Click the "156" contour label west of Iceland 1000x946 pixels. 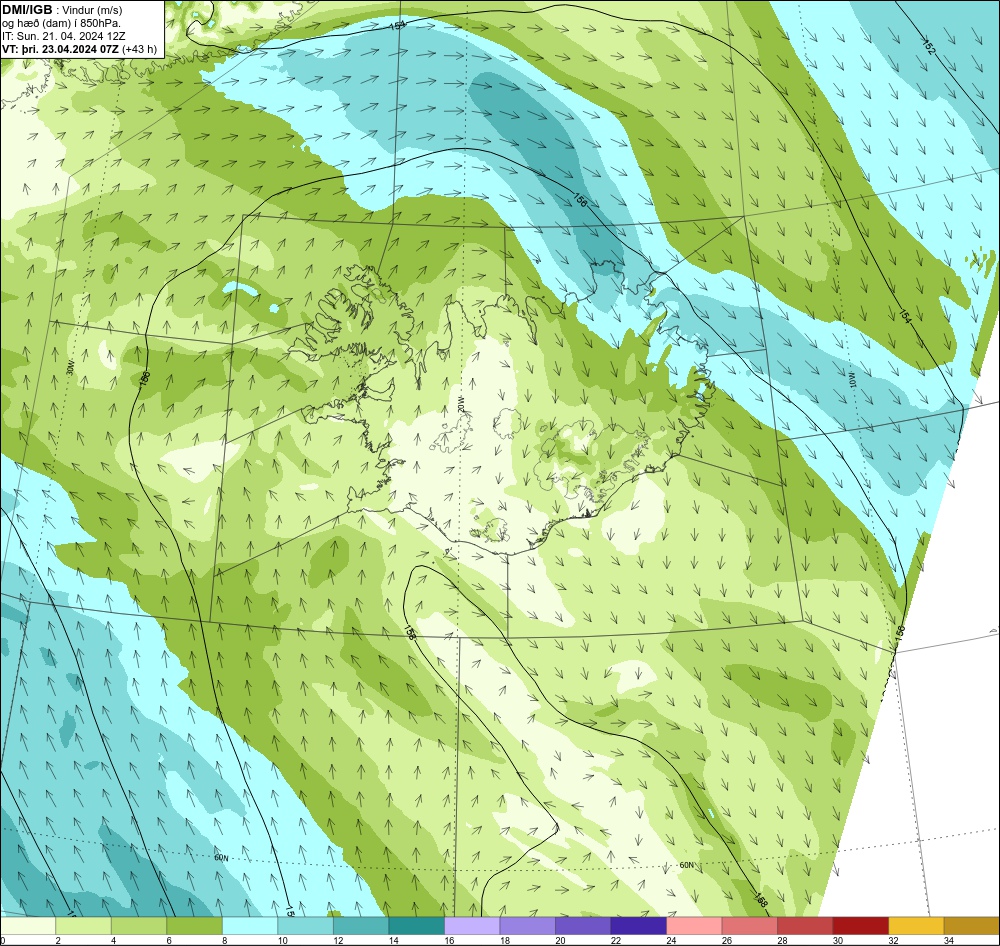pyautogui.click(x=144, y=379)
